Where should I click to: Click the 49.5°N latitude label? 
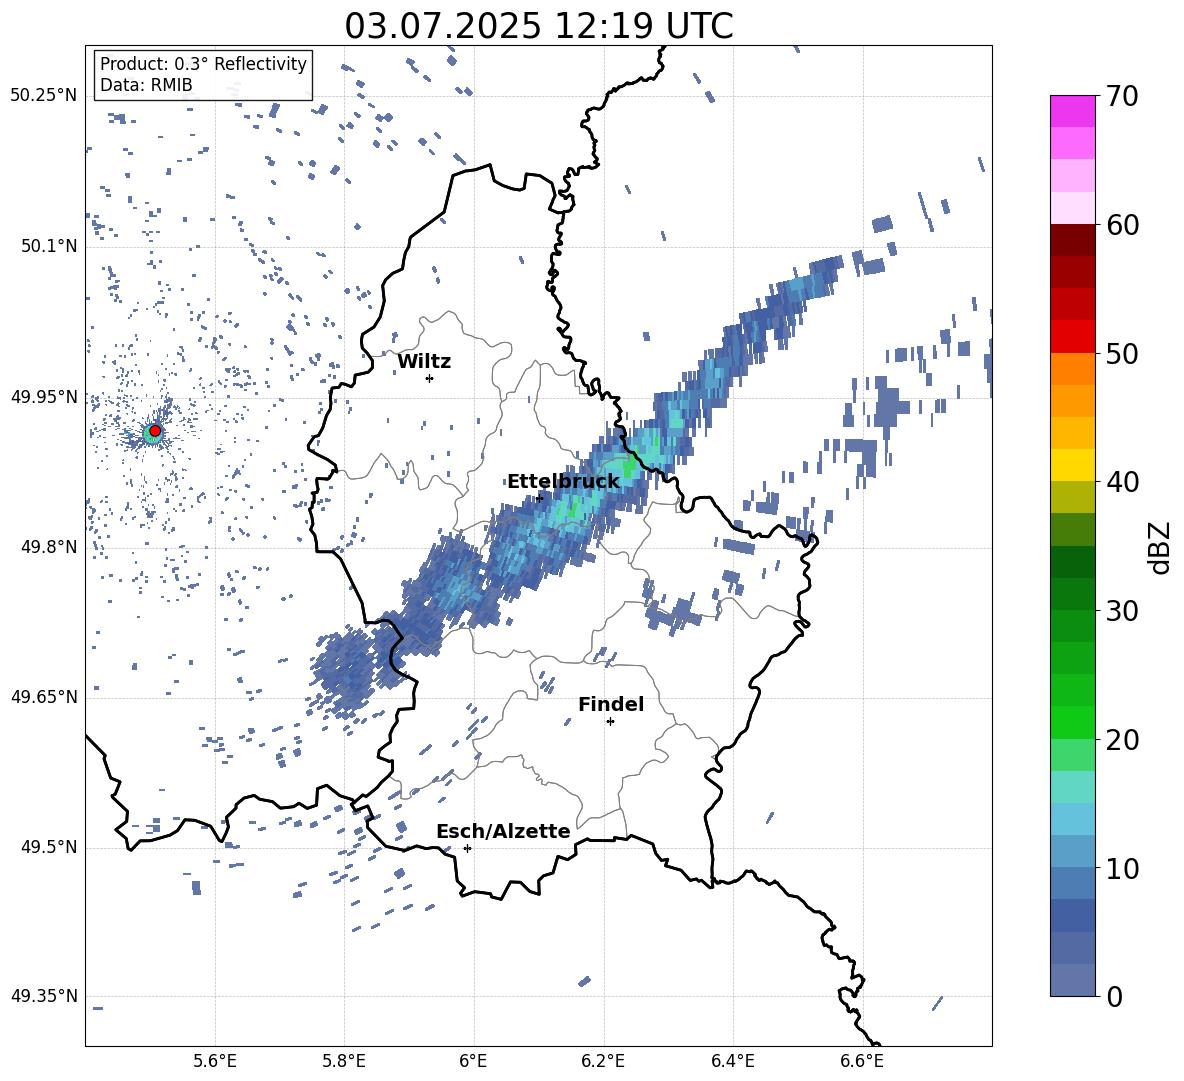[x=49, y=847]
